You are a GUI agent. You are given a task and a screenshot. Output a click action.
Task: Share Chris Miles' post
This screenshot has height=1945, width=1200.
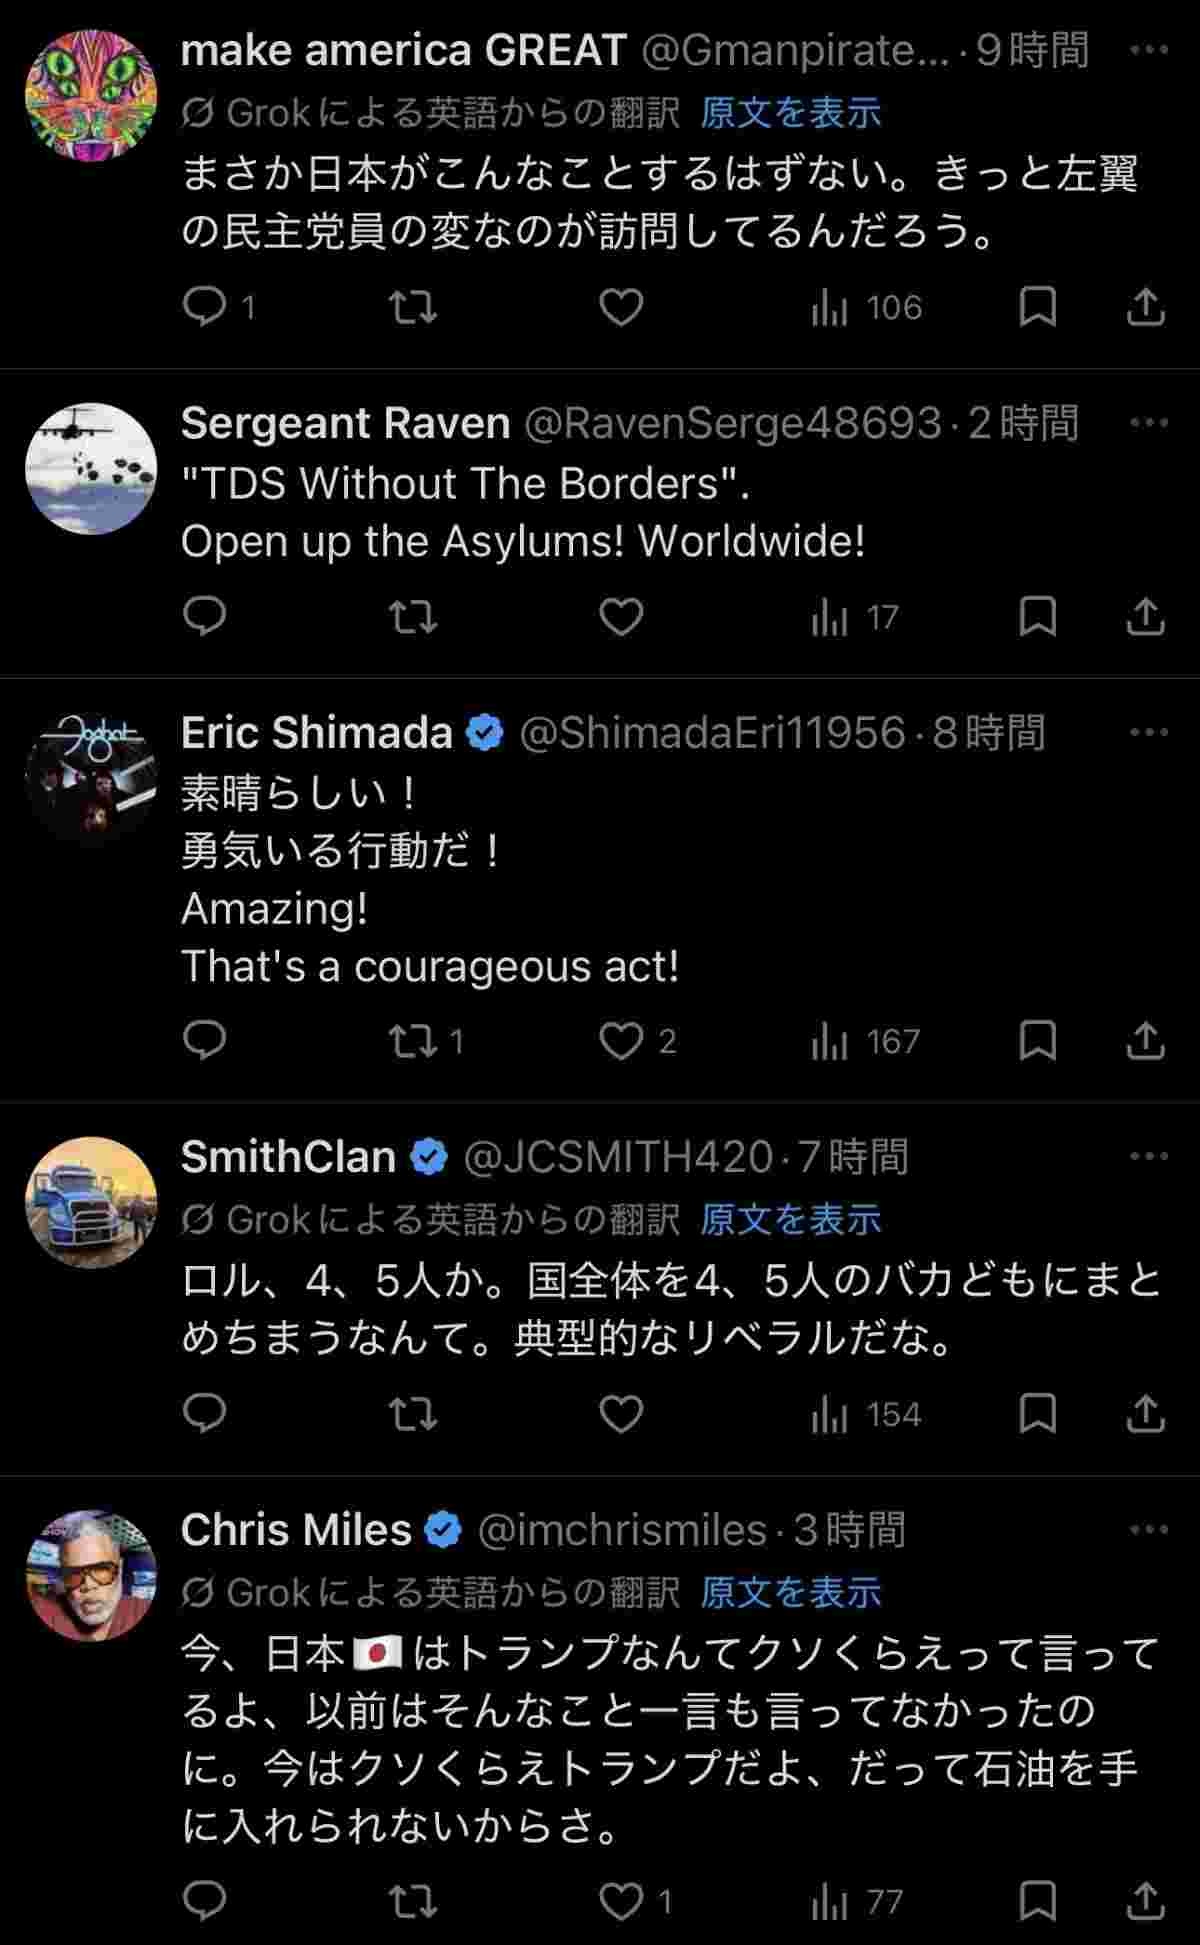1145,1901
